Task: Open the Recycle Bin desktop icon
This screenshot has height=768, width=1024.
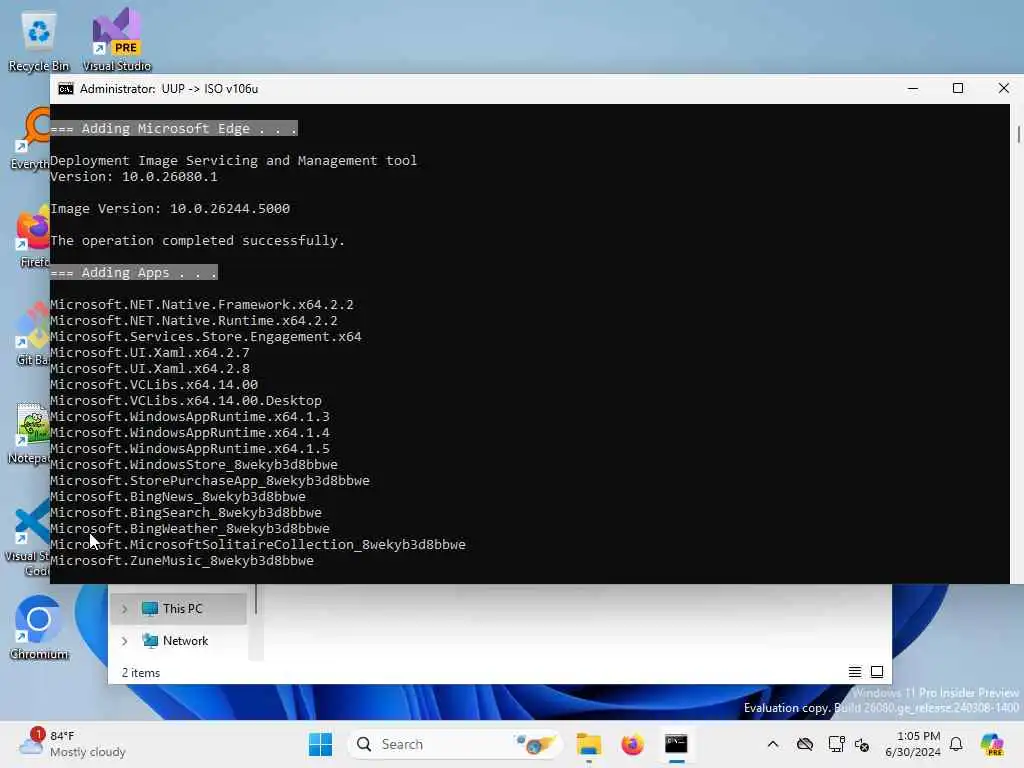Action: 39,40
